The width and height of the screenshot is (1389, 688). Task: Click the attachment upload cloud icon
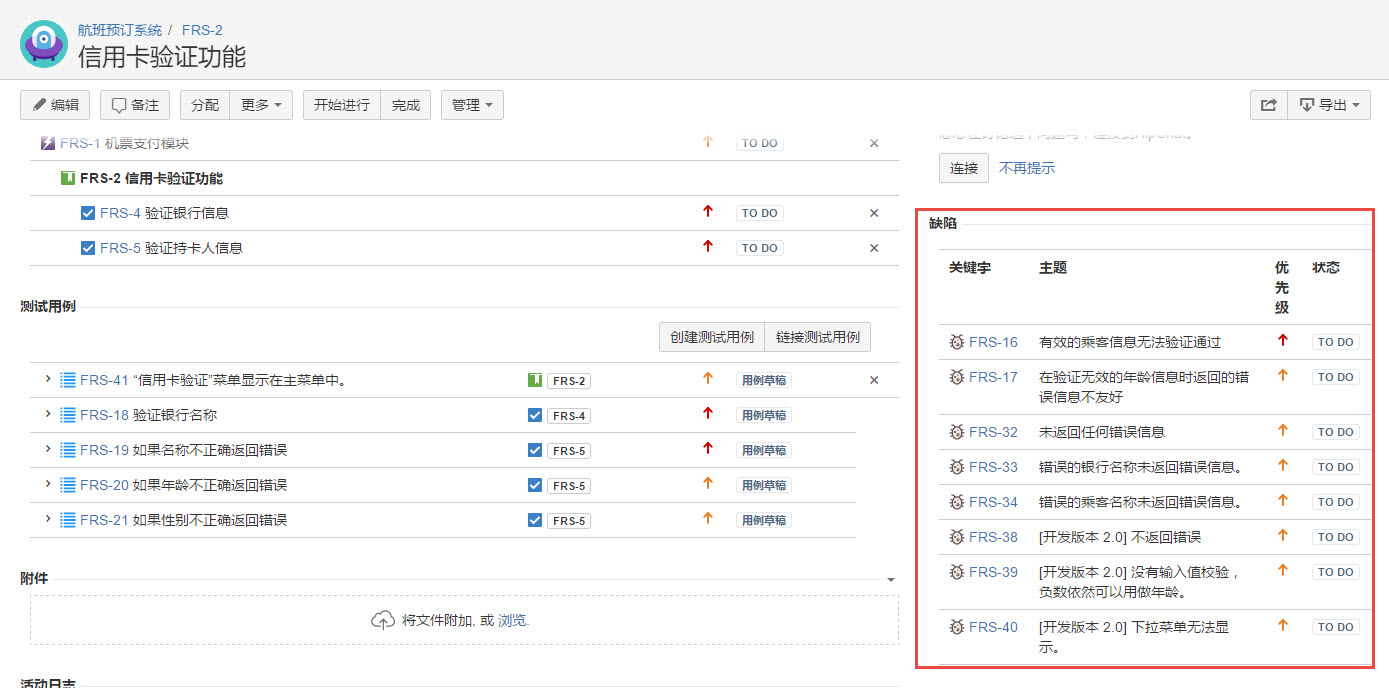tap(383, 620)
